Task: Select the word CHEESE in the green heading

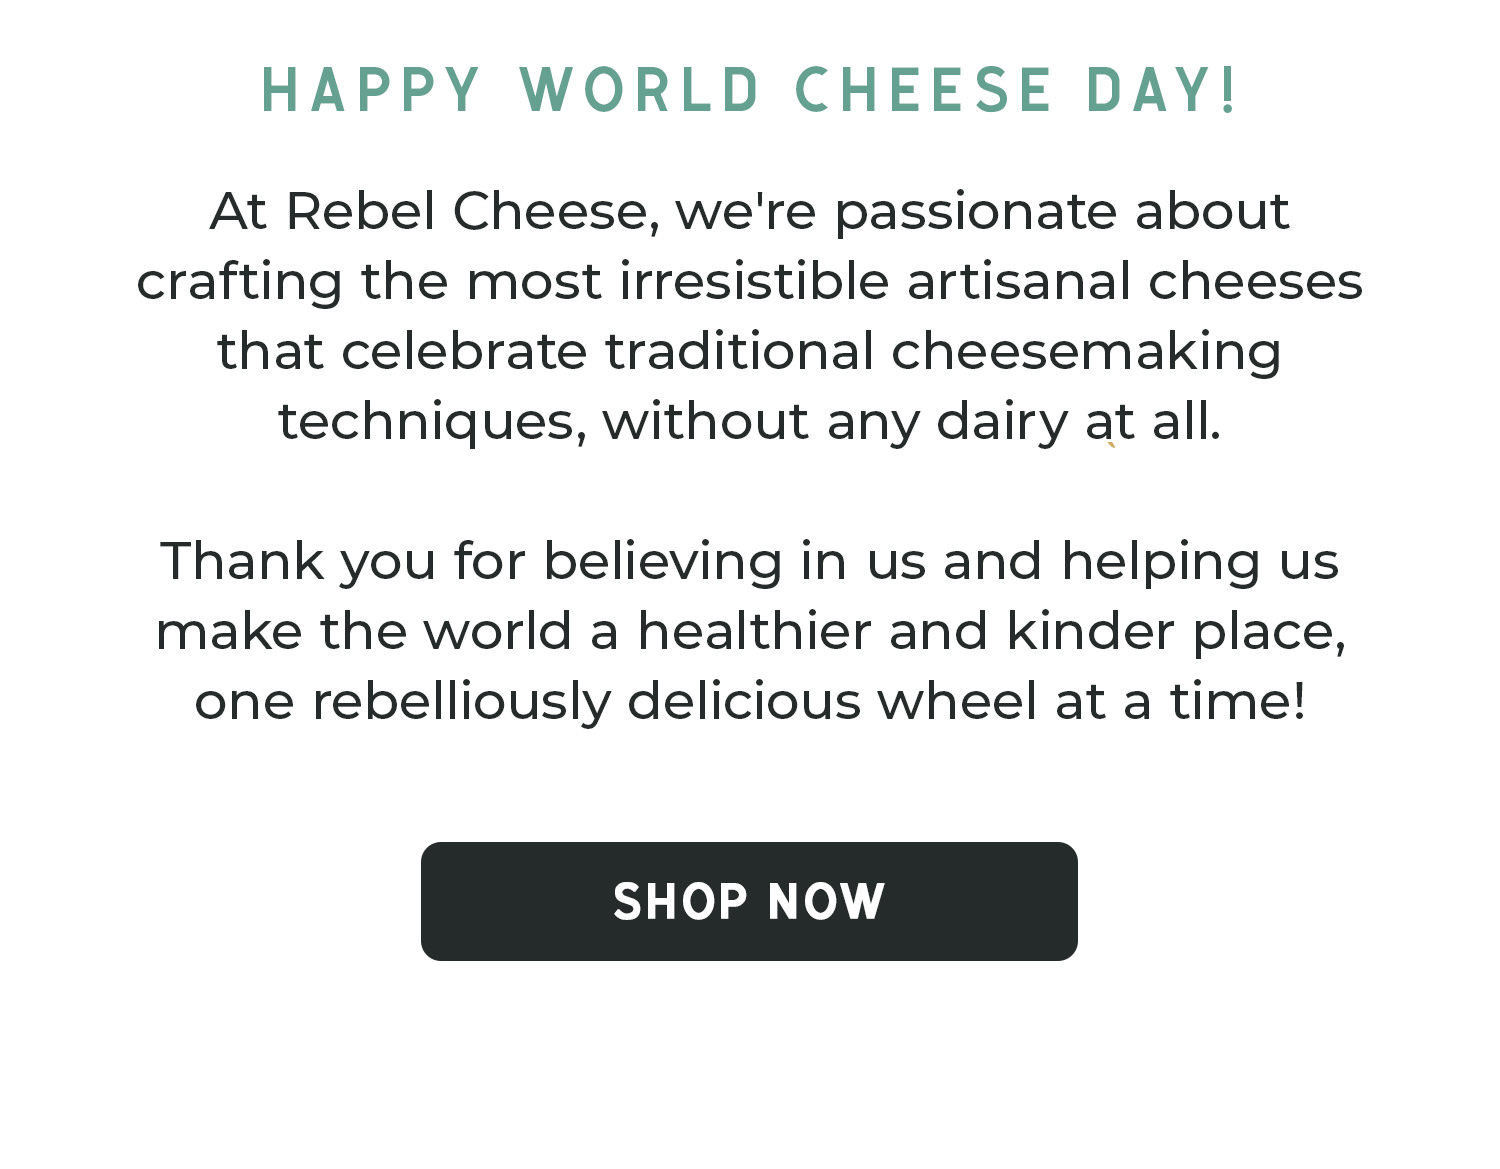Action: (x=924, y=90)
